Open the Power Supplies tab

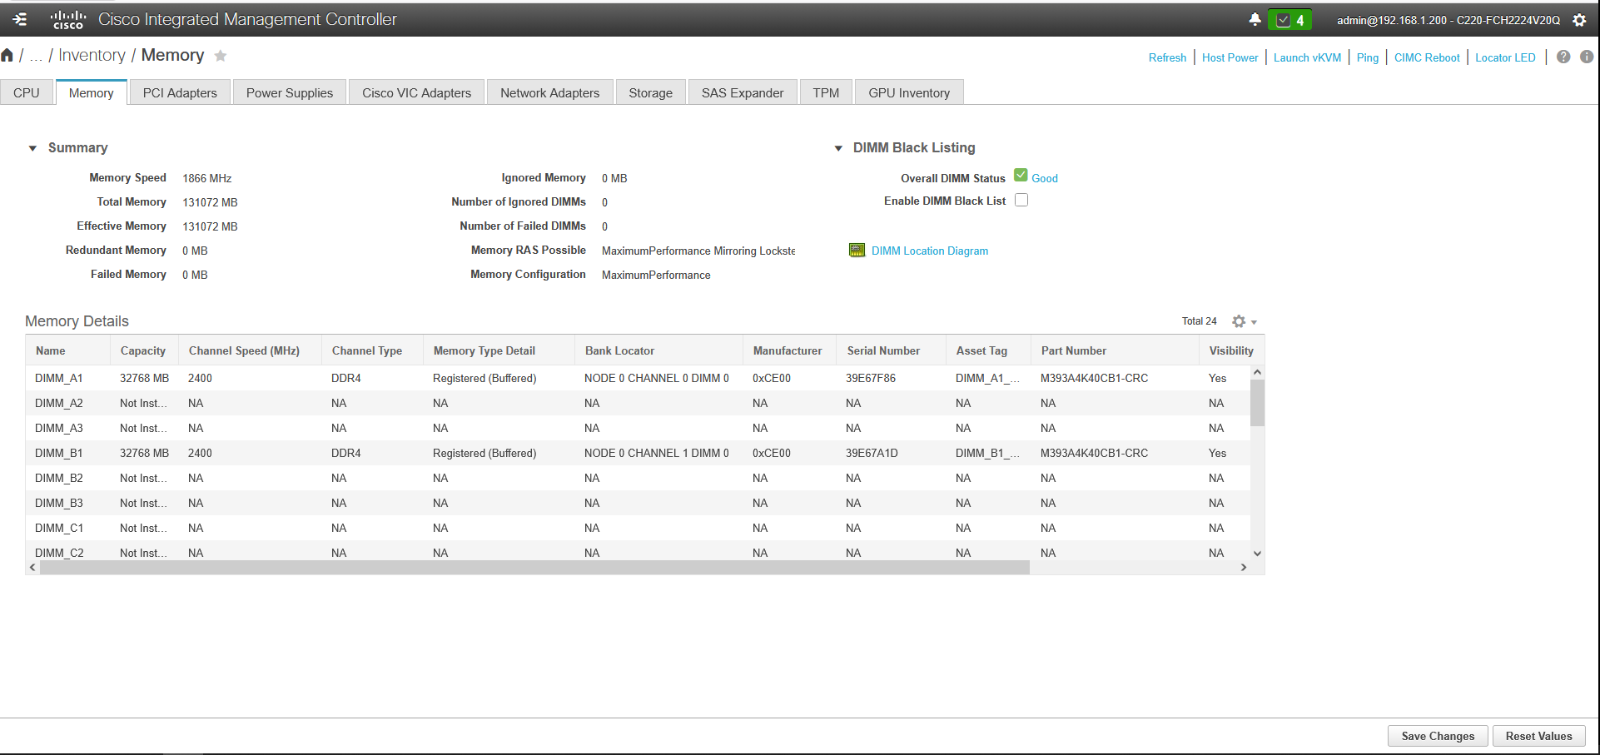290,92
